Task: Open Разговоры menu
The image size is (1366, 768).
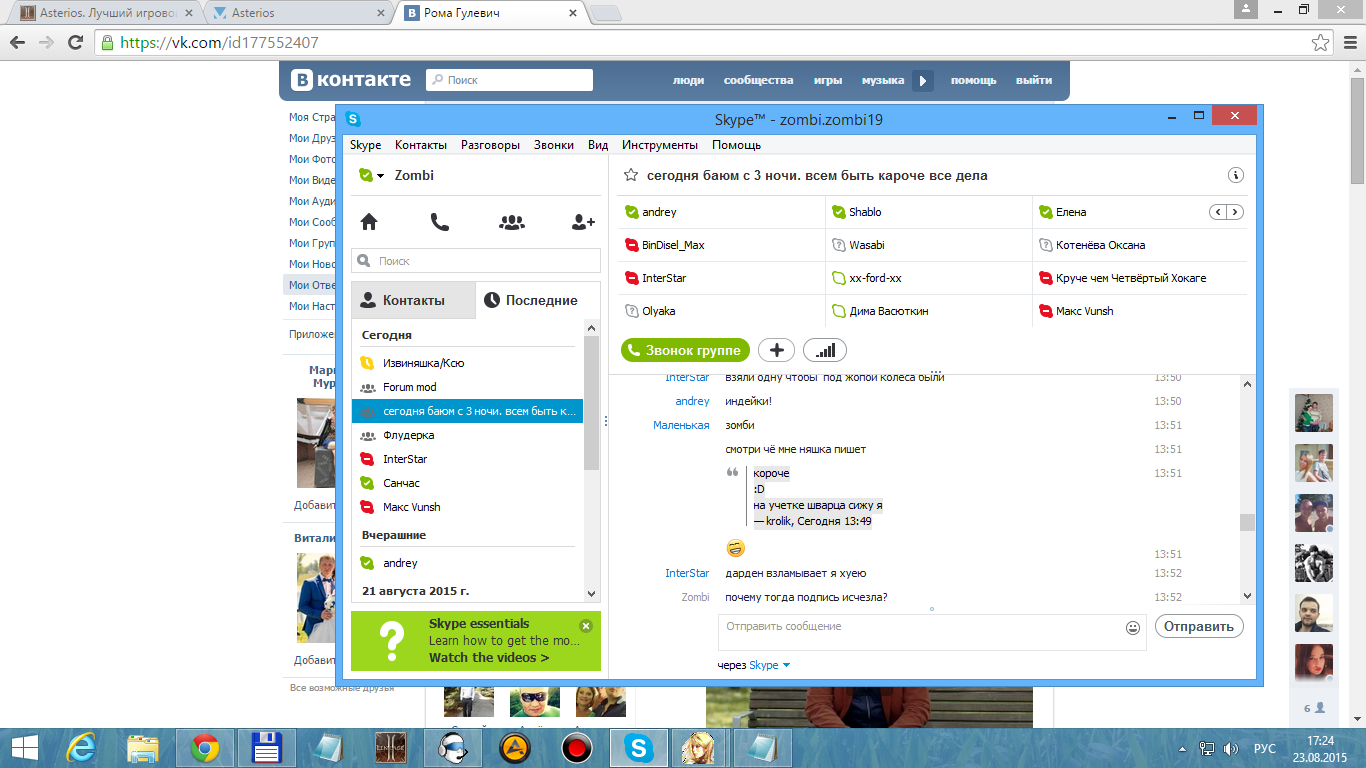Action: pos(490,145)
